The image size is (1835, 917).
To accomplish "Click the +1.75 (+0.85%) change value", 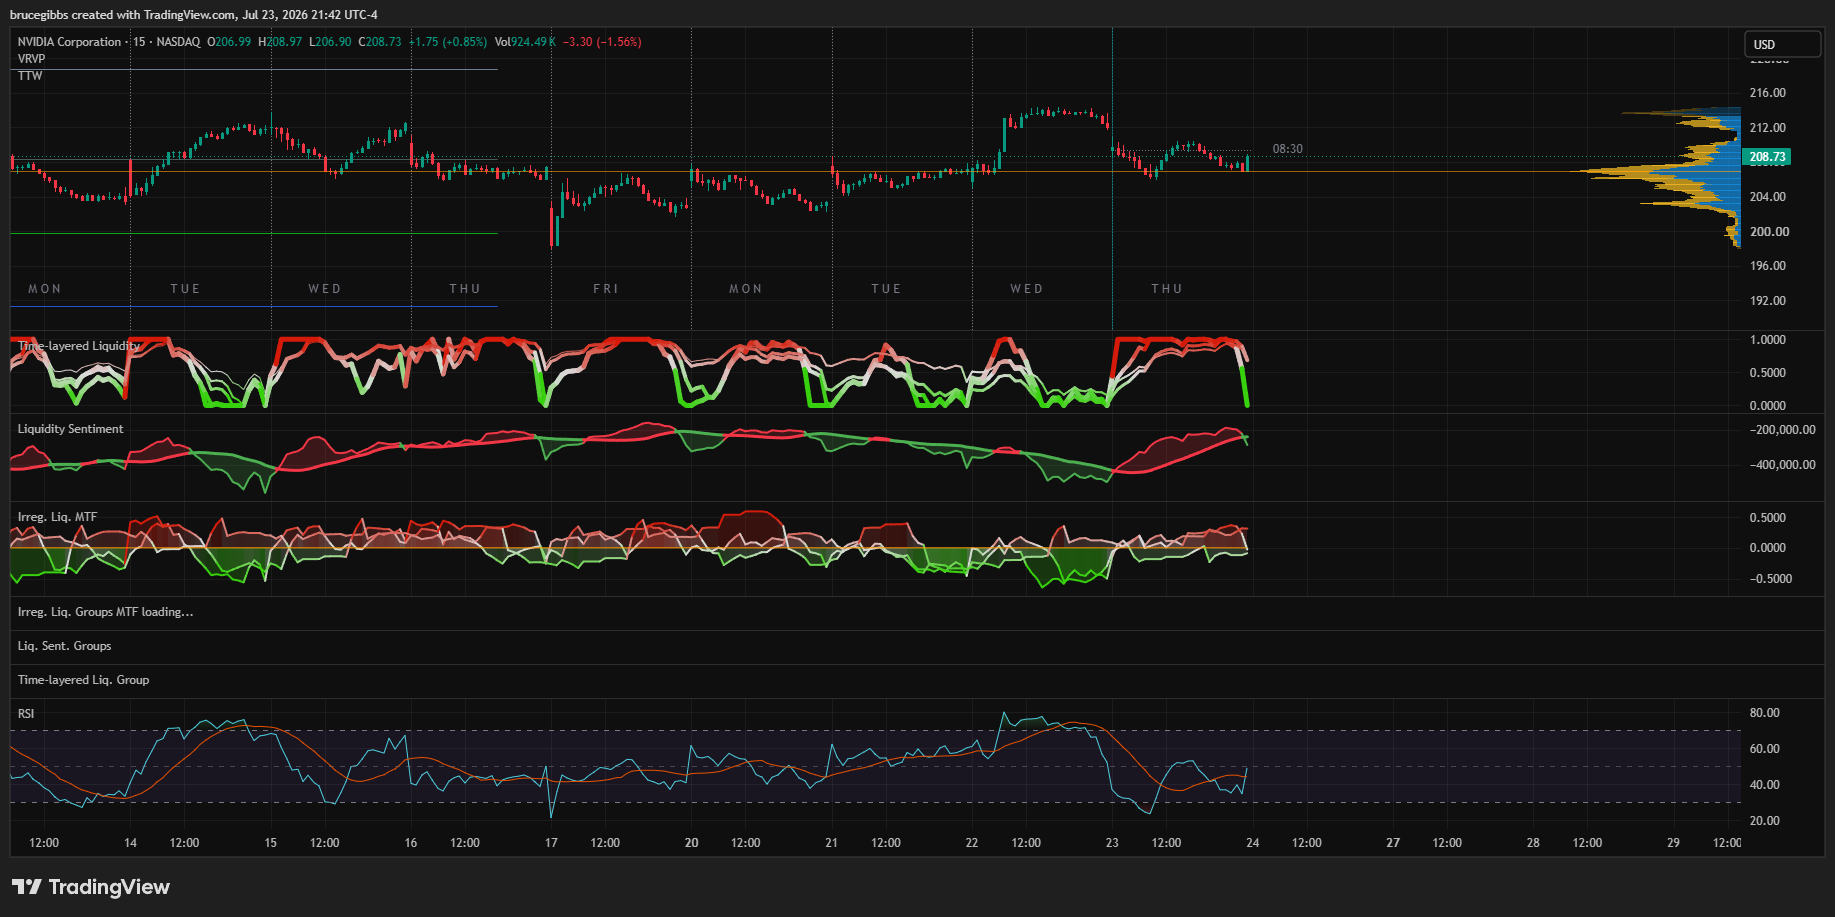I will point(448,42).
